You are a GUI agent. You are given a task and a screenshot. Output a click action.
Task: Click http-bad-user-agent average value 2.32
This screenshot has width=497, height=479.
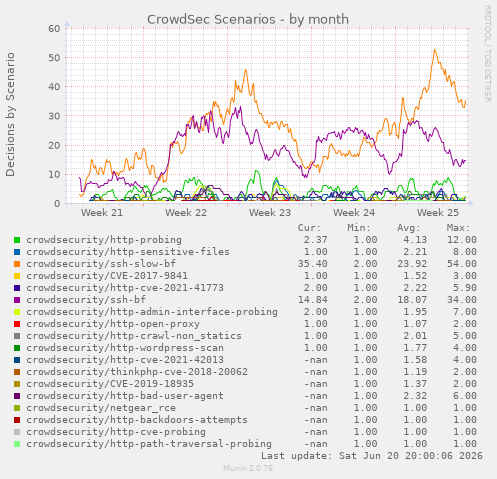415,396
